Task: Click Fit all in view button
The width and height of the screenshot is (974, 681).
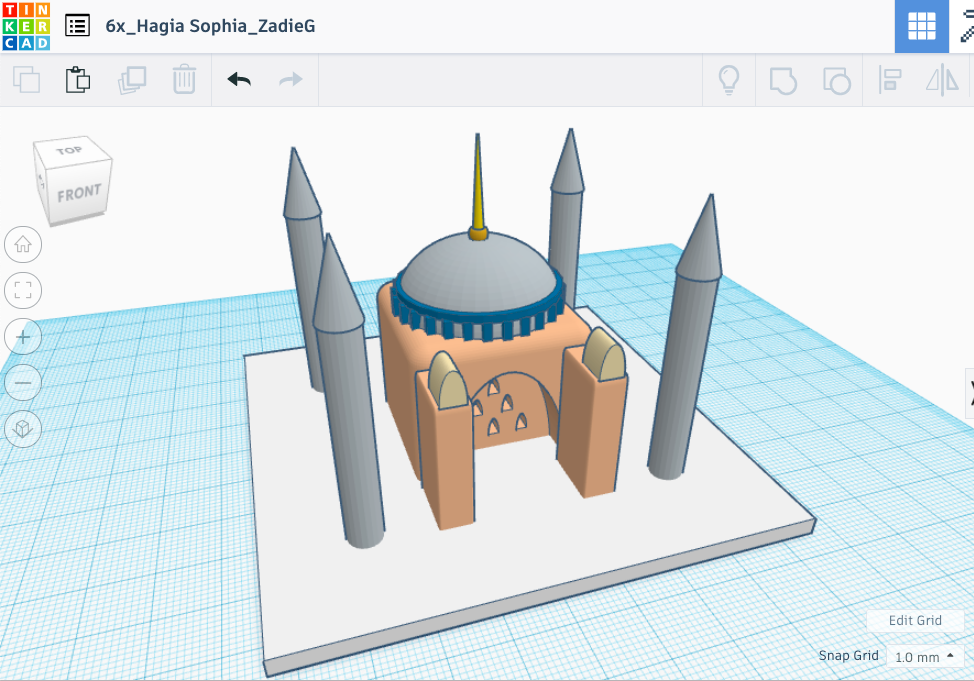Action: (x=23, y=291)
